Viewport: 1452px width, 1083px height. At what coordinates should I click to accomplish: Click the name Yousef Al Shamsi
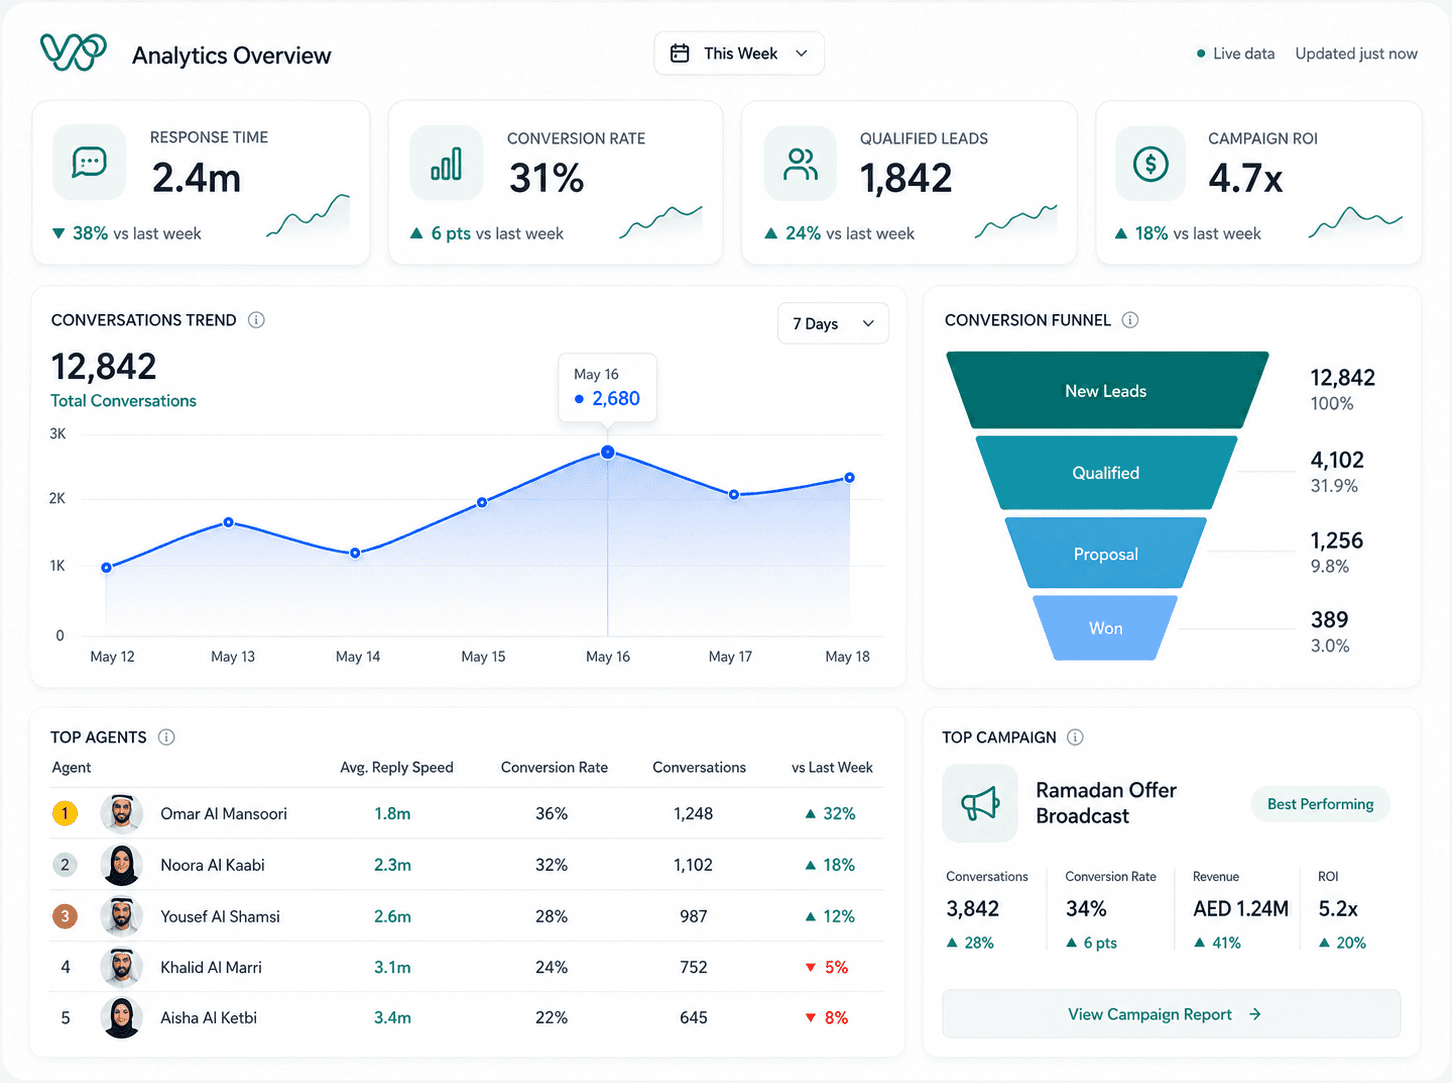[x=220, y=916]
